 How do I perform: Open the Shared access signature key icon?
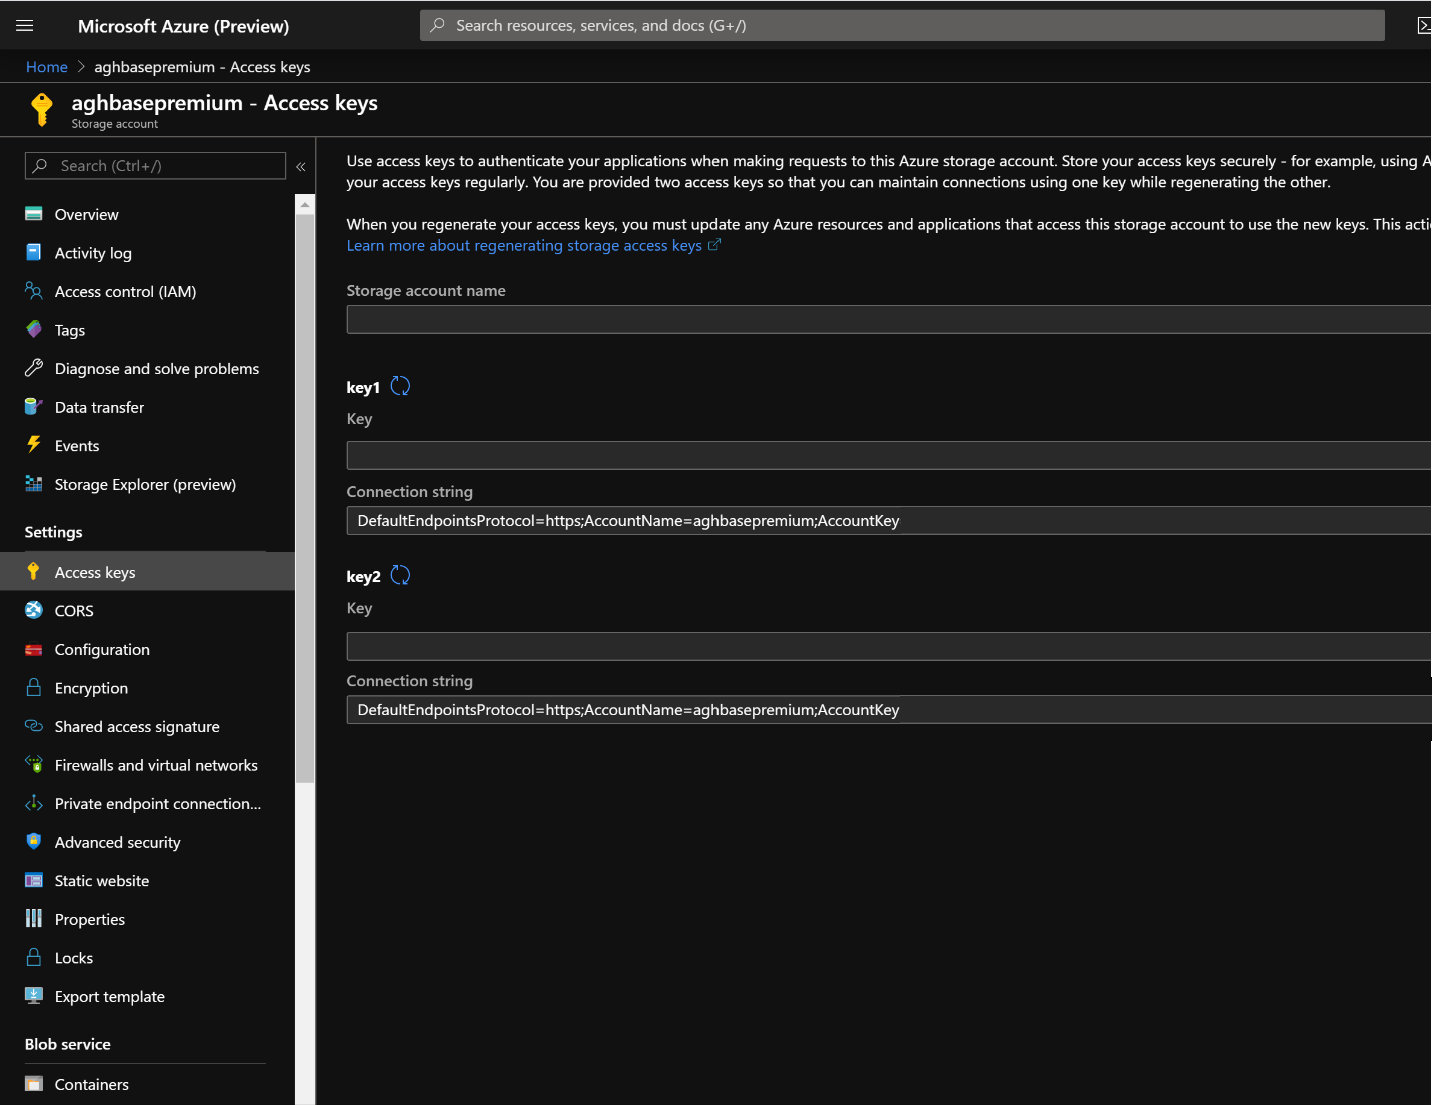click(33, 726)
